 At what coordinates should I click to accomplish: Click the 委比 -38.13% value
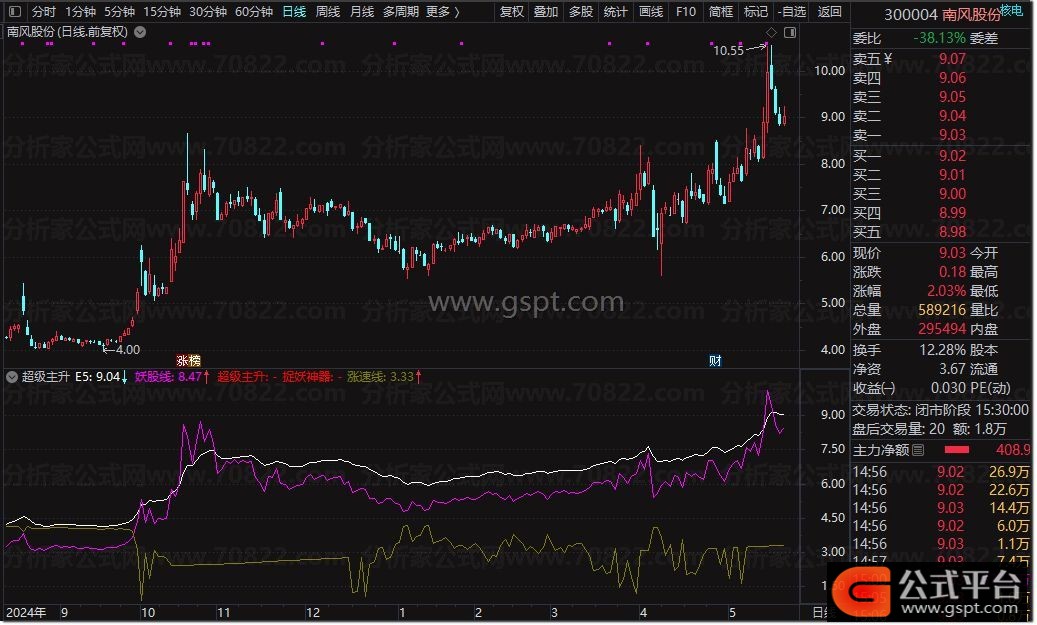pos(939,38)
